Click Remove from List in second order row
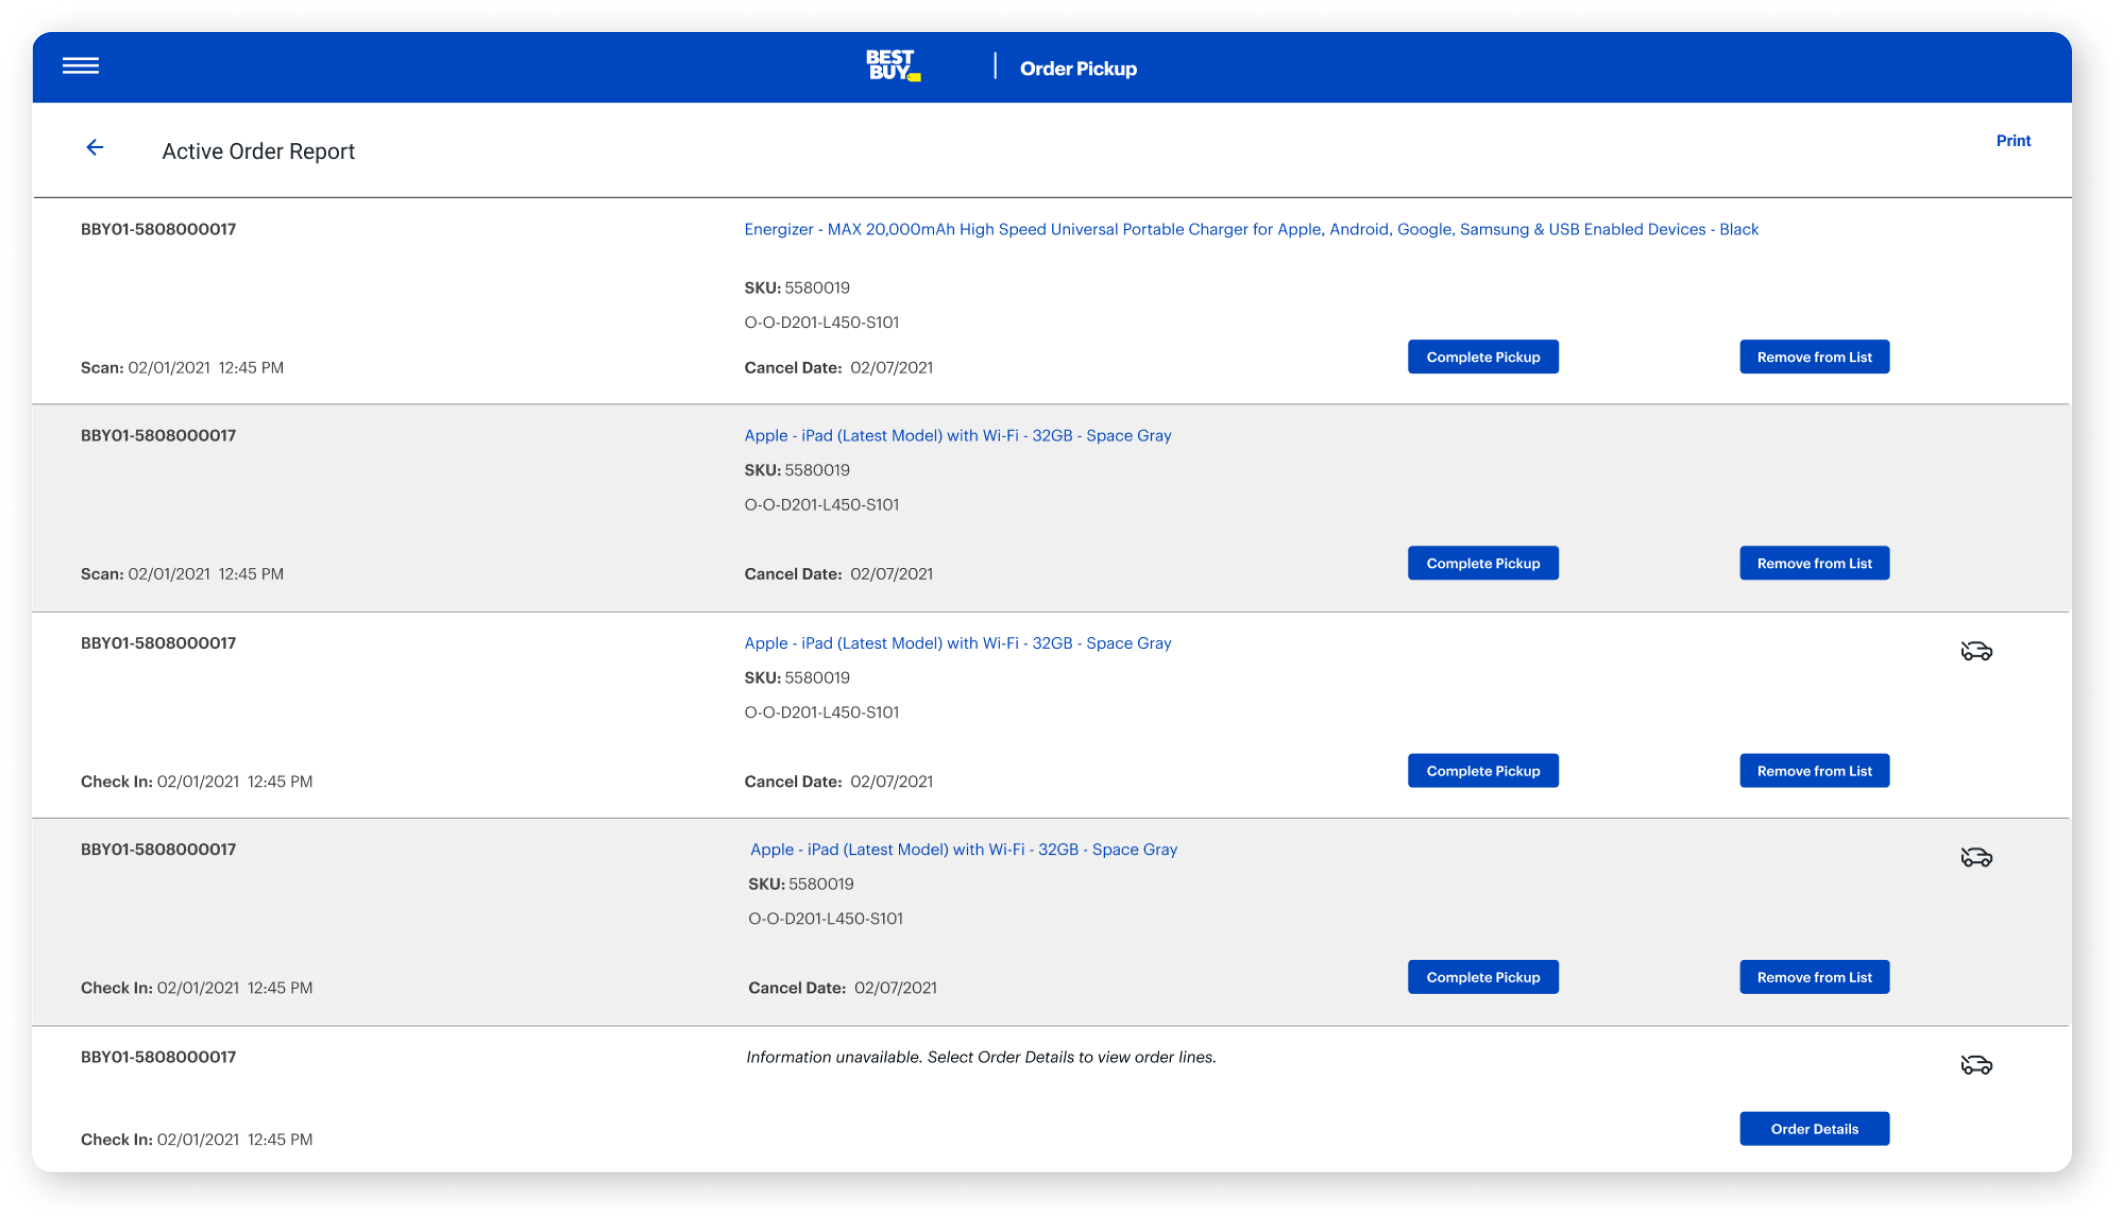The height and width of the screenshot is (1220, 2120). [x=1813, y=563]
